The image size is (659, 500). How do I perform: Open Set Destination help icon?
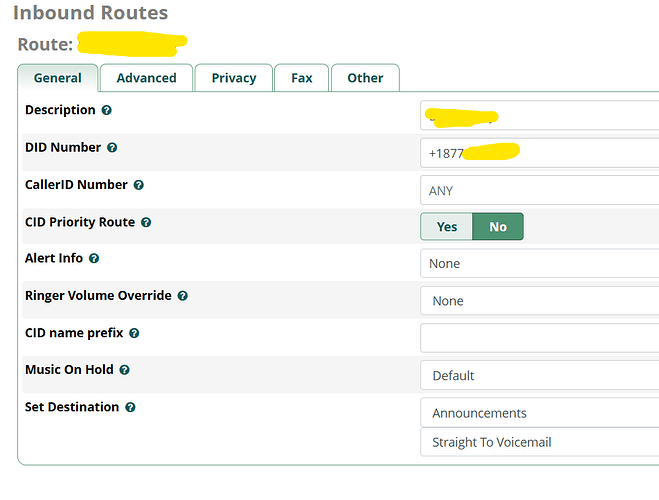pos(130,407)
